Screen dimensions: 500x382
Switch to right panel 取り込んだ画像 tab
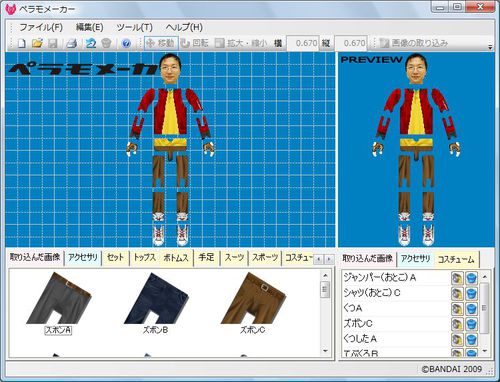click(x=367, y=259)
